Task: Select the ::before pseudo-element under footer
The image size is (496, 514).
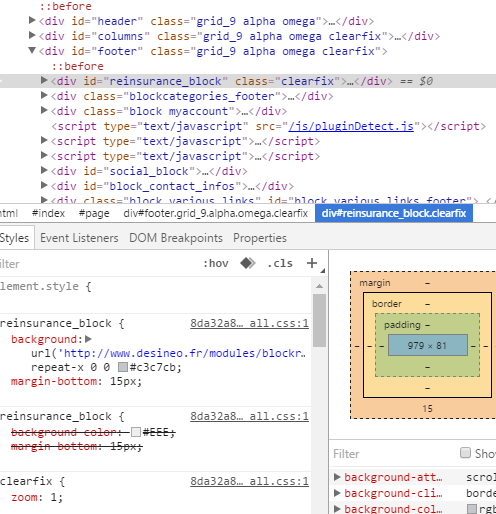Action: coord(77,66)
